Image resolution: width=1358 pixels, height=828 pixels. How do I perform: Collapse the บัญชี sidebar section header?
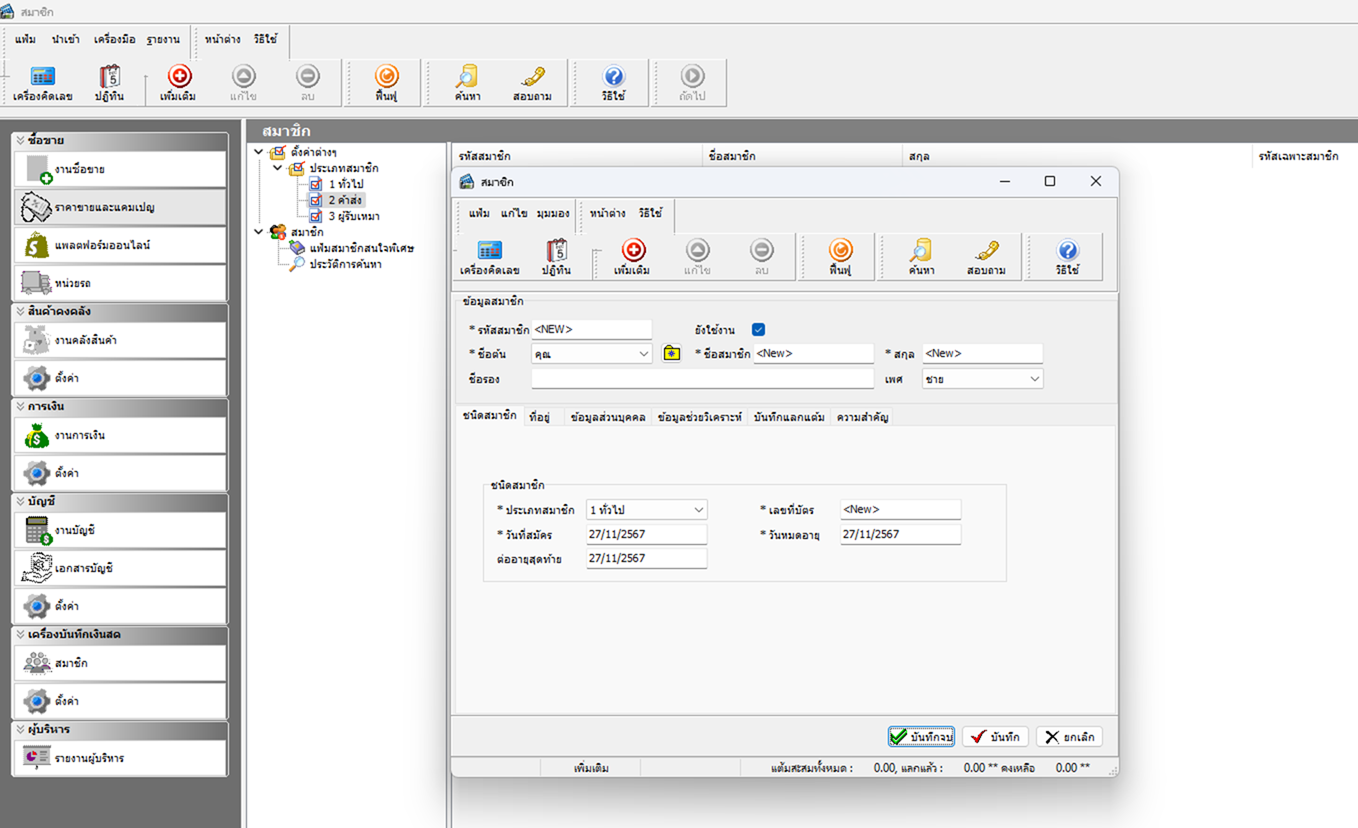tap(120, 501)
